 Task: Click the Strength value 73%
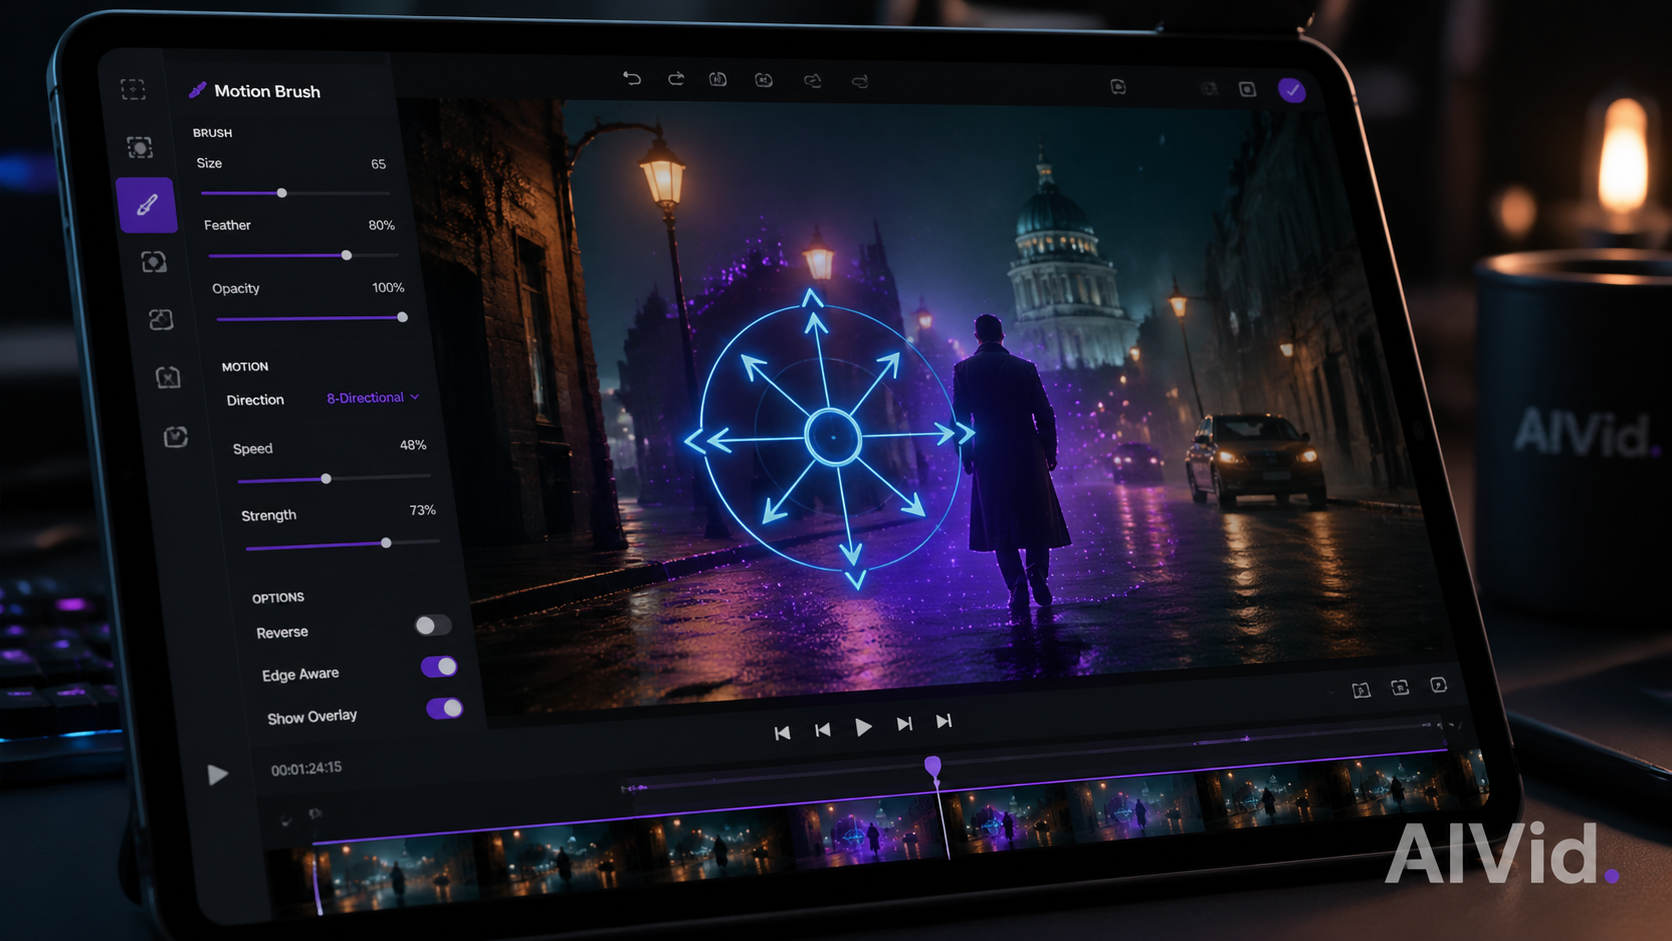point(423,510)
